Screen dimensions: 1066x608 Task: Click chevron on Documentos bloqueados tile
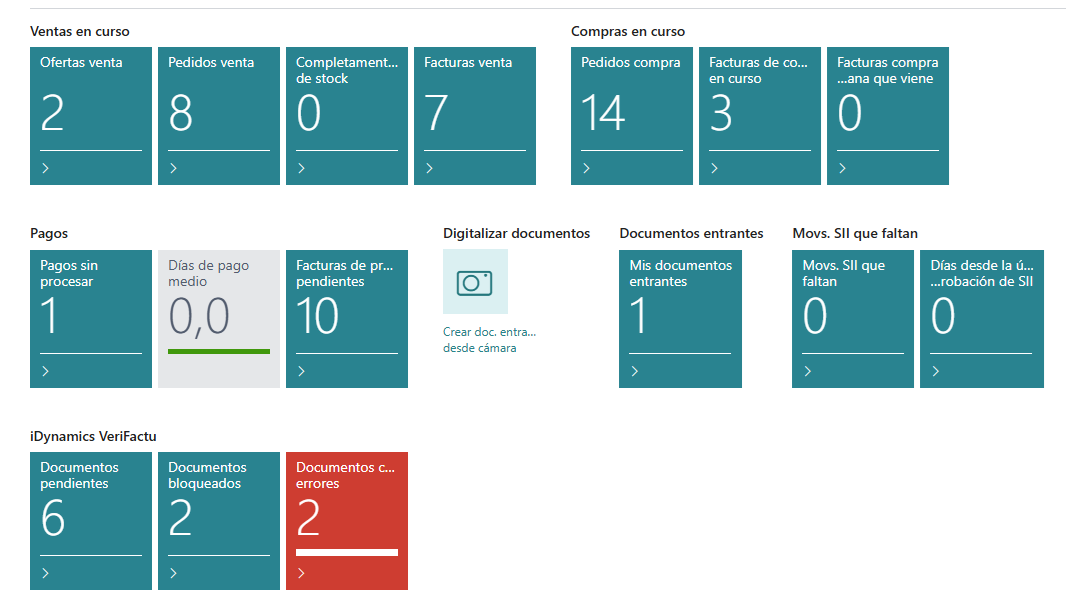174,574
